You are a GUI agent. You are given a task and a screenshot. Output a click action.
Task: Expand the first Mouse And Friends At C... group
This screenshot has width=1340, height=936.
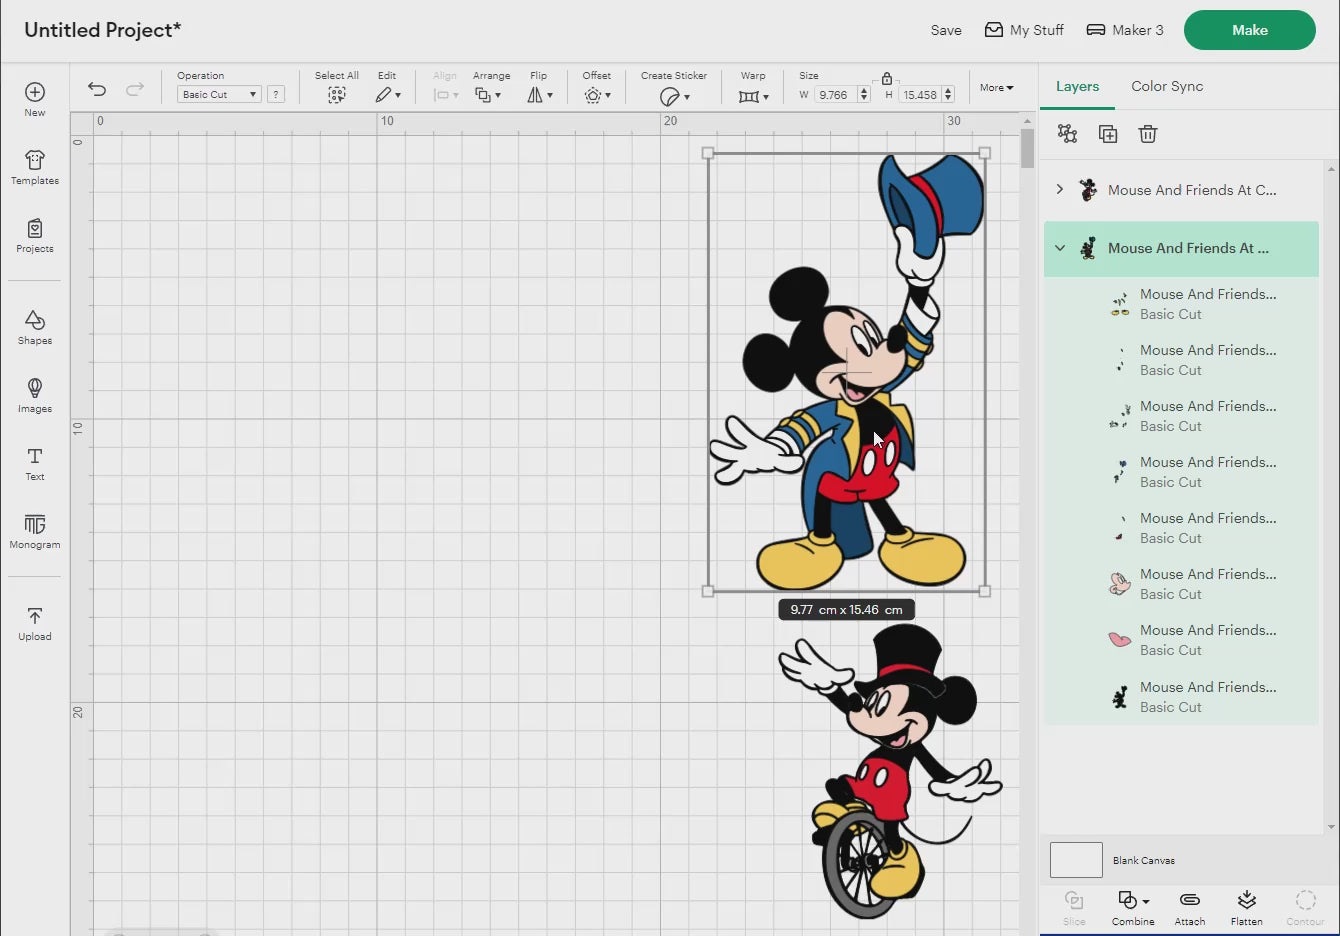click(1060, 189)
